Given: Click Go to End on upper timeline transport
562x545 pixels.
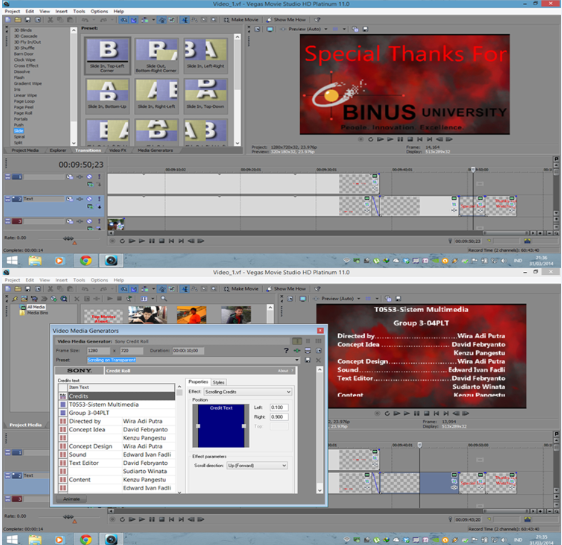Looking at the screenshot, I should (x=181, y=241).
